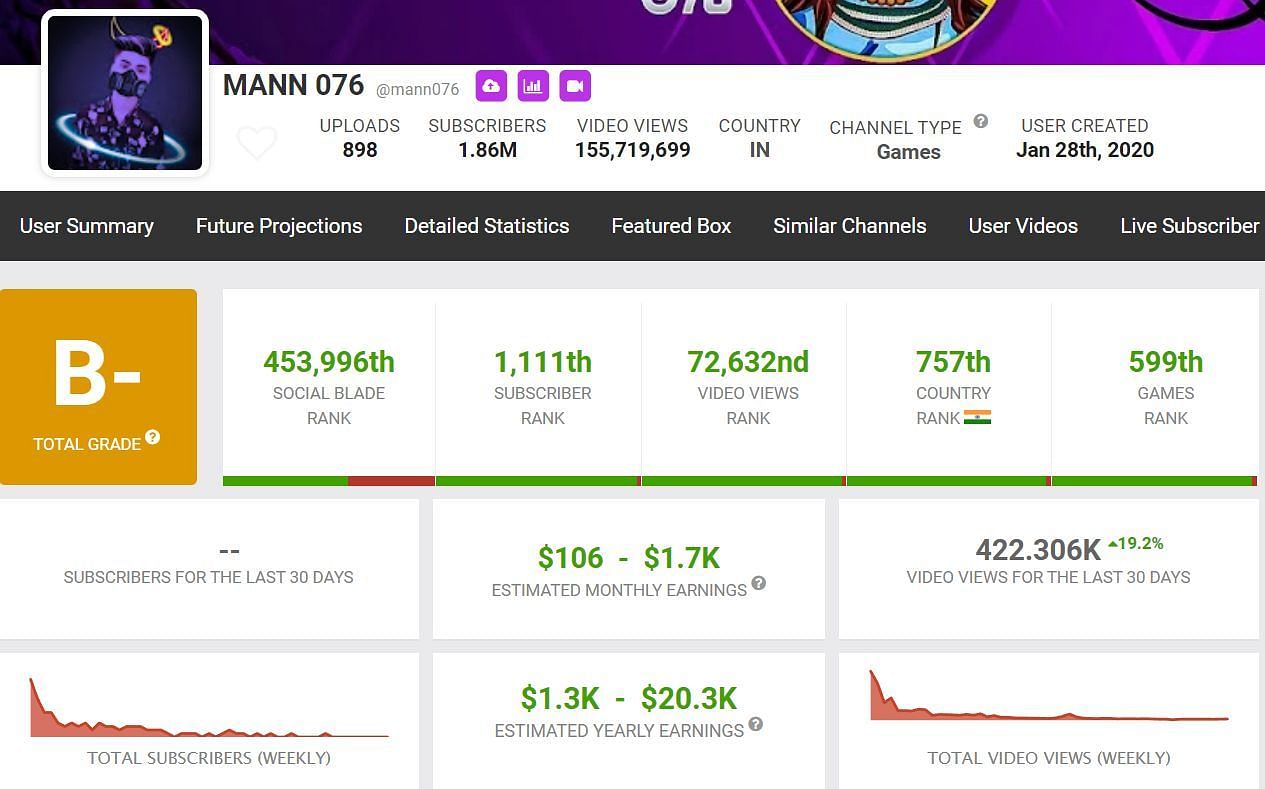Open the Live Subscriber tab
Screen dimensions: 1265x789
[x=1189, y=226]
